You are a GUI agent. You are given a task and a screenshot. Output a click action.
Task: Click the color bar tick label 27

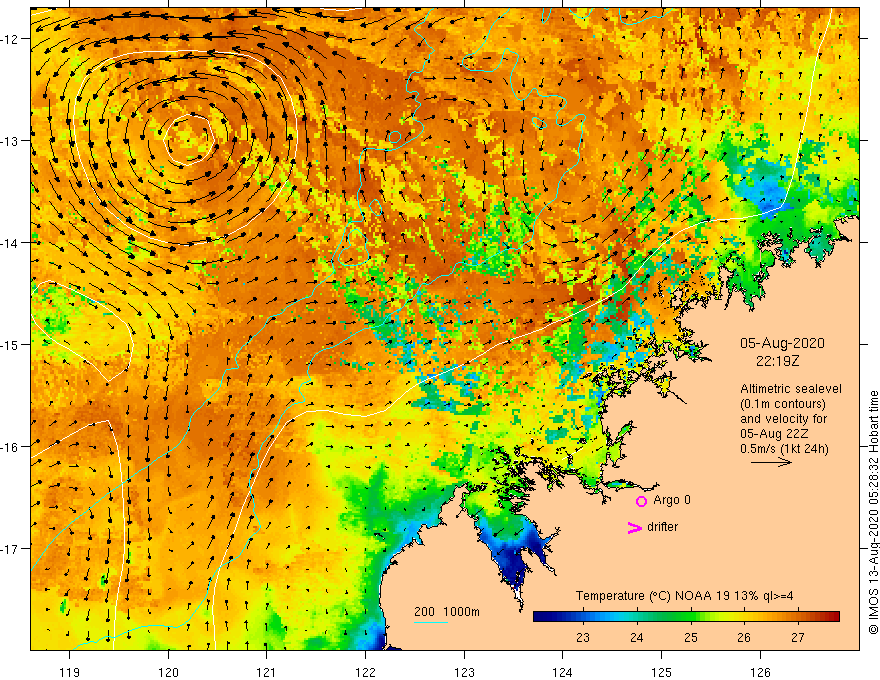(798, 638)
